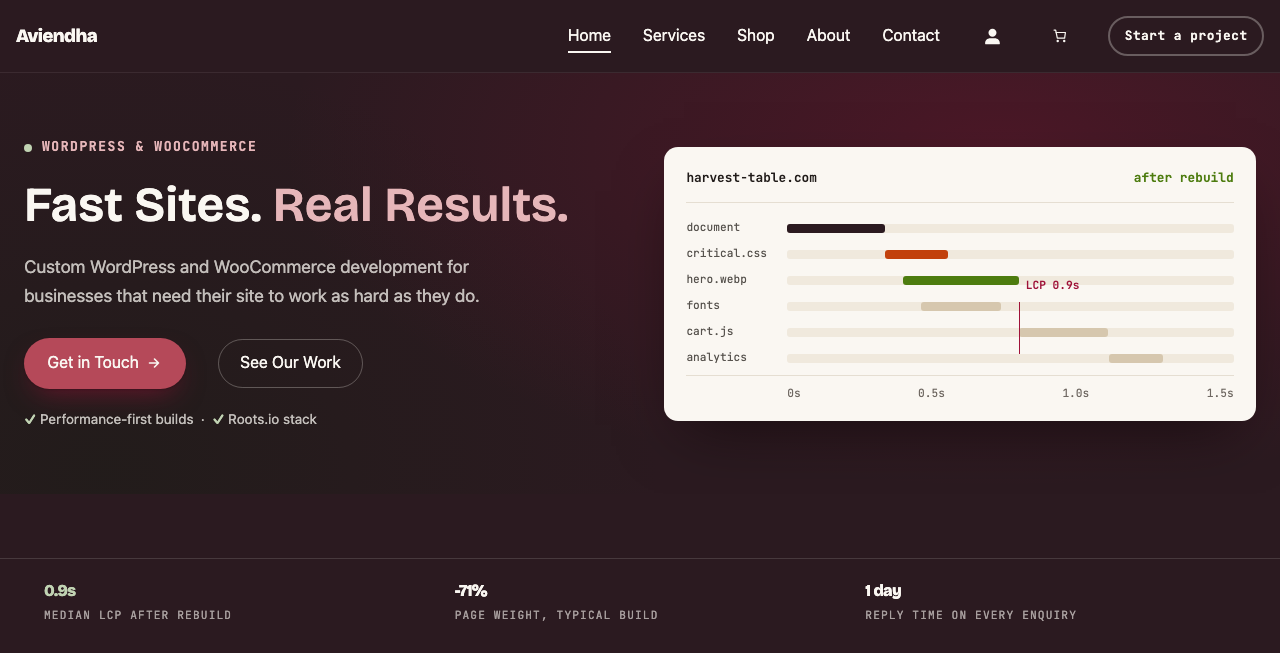Select Contact in the navigation
This screenshot has width=1280, height=653.
(x=911, y=36)
